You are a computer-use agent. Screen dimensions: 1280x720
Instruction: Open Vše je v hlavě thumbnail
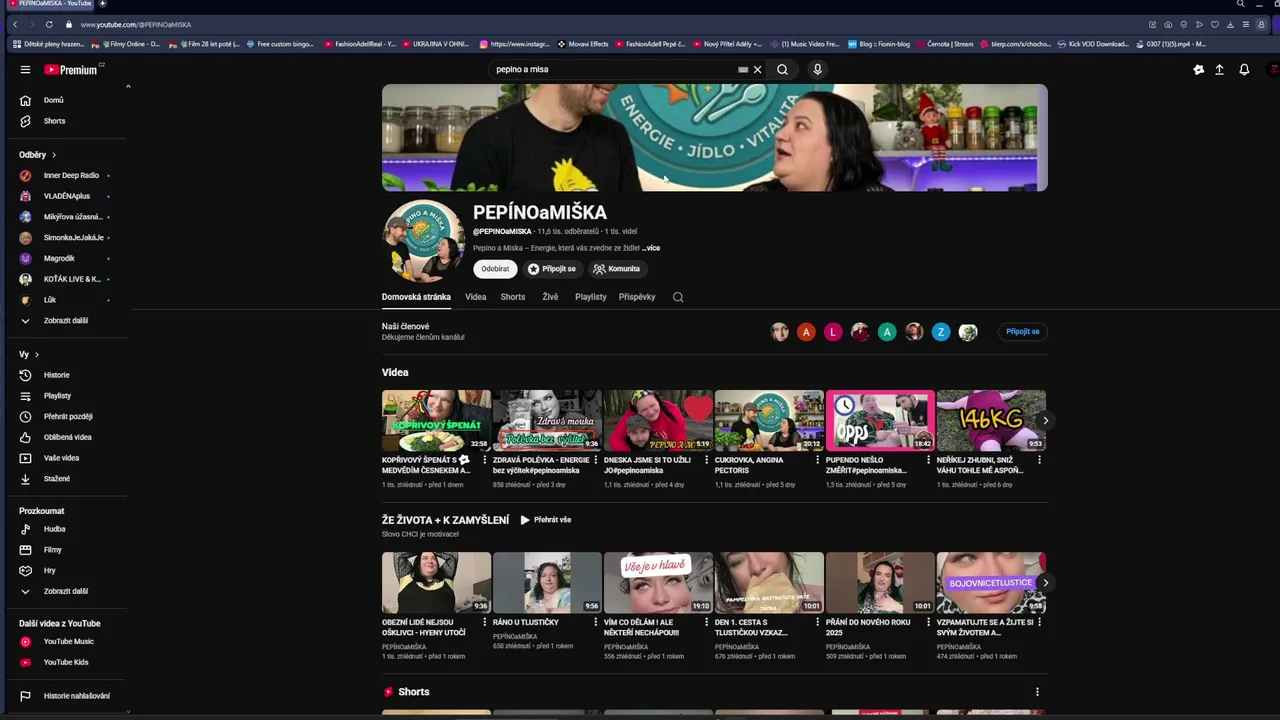coord(658,583)
